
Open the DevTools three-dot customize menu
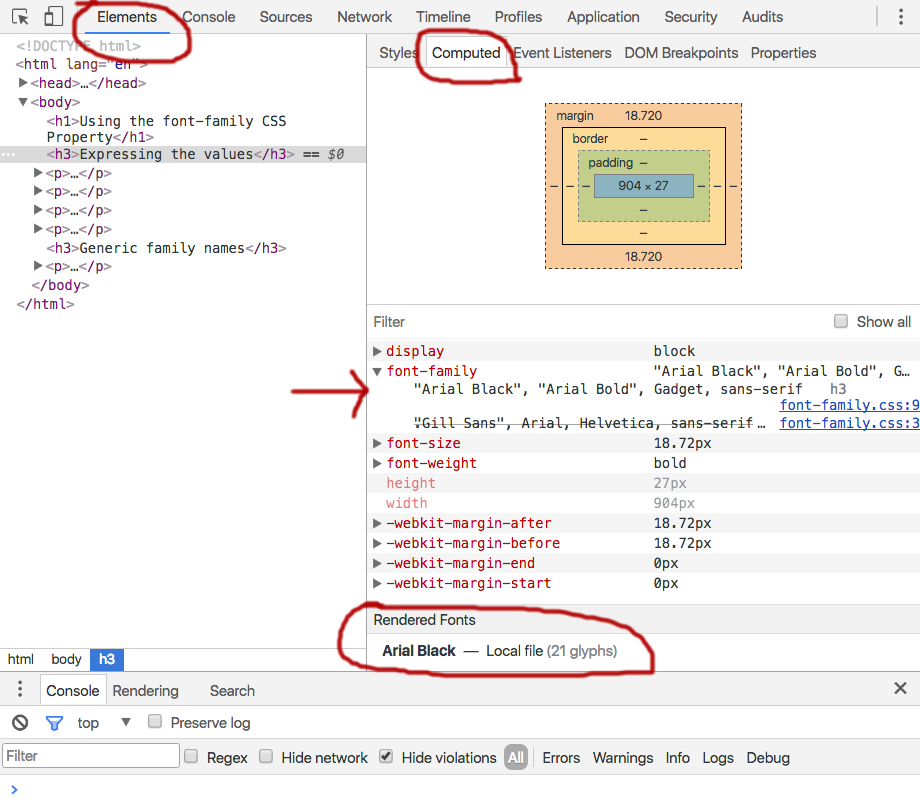pos(901,16)
